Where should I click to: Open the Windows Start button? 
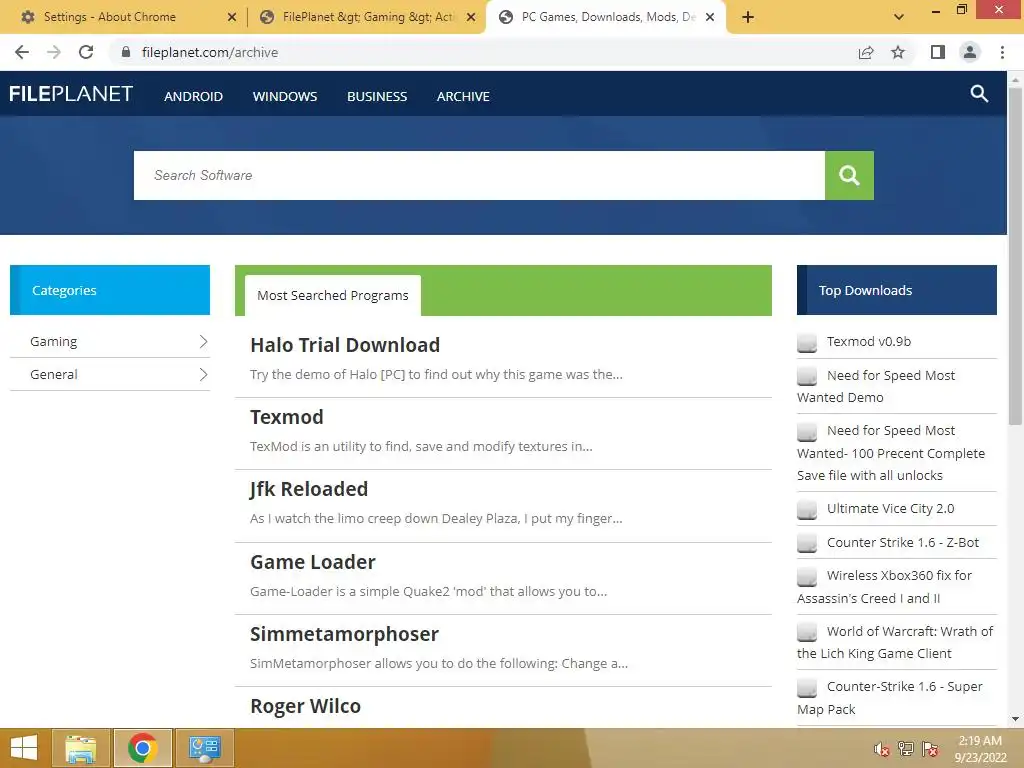click(x=24, y=748)
